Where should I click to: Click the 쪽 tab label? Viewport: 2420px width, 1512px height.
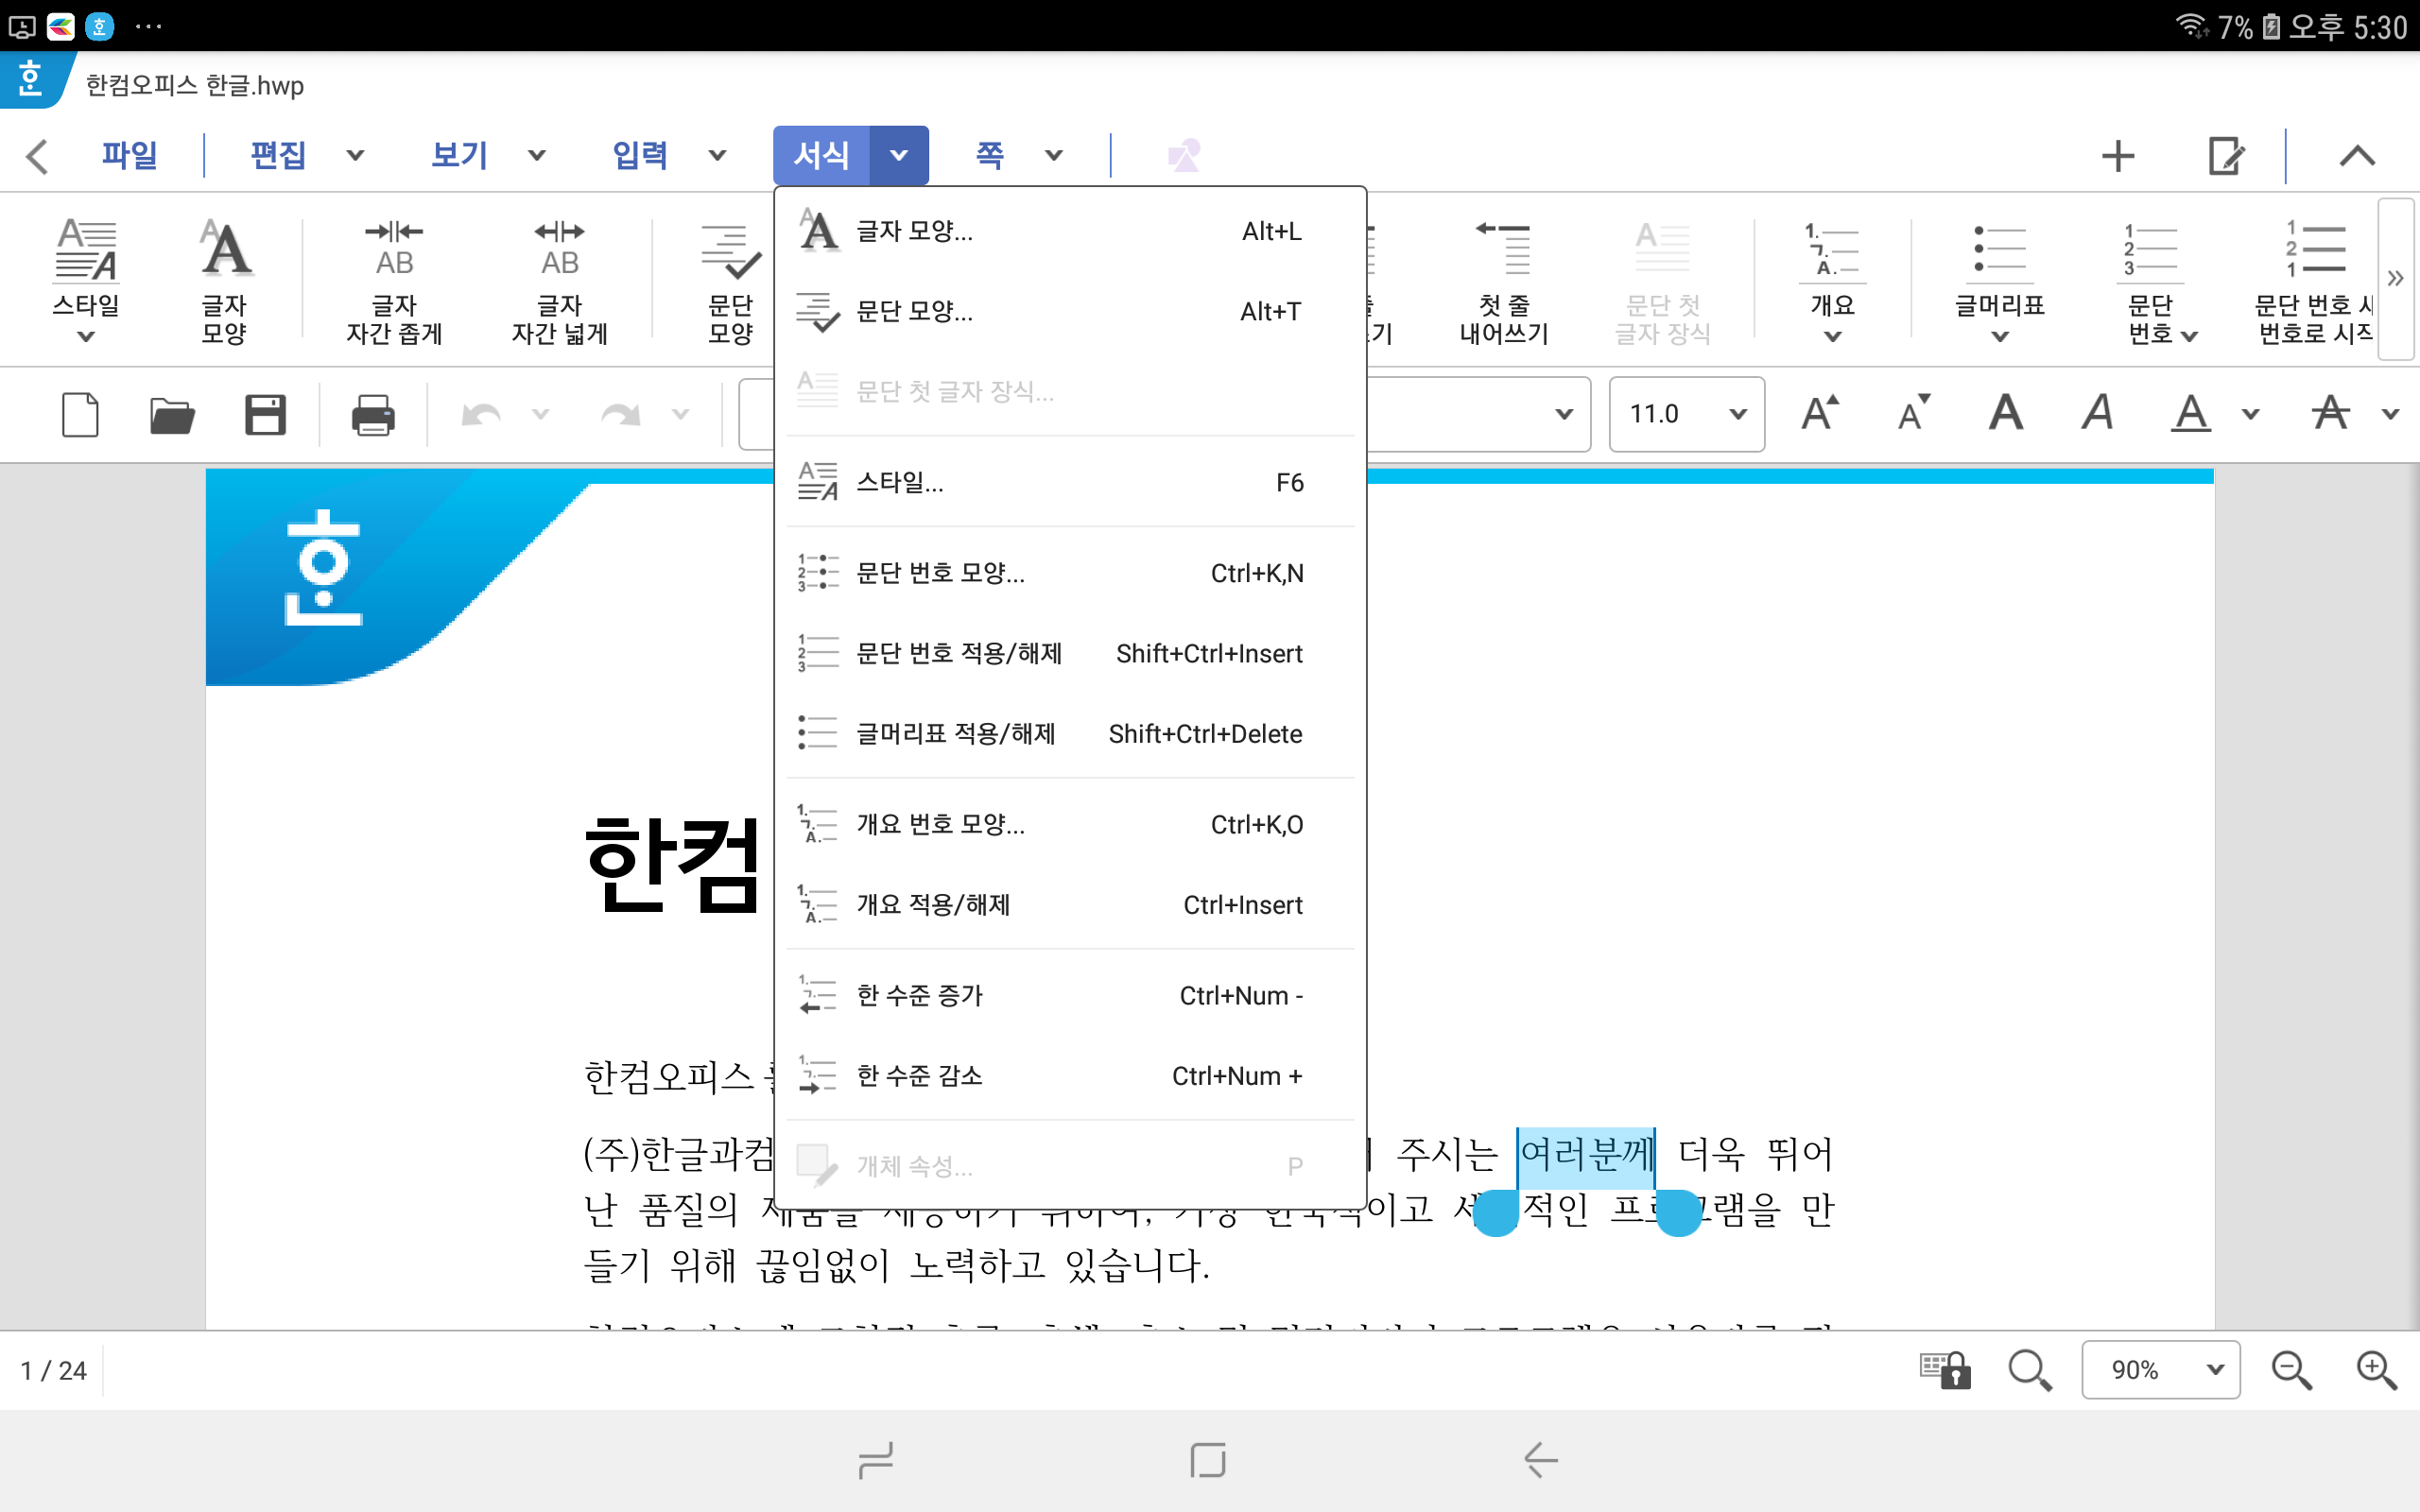(x=989, y=155)
